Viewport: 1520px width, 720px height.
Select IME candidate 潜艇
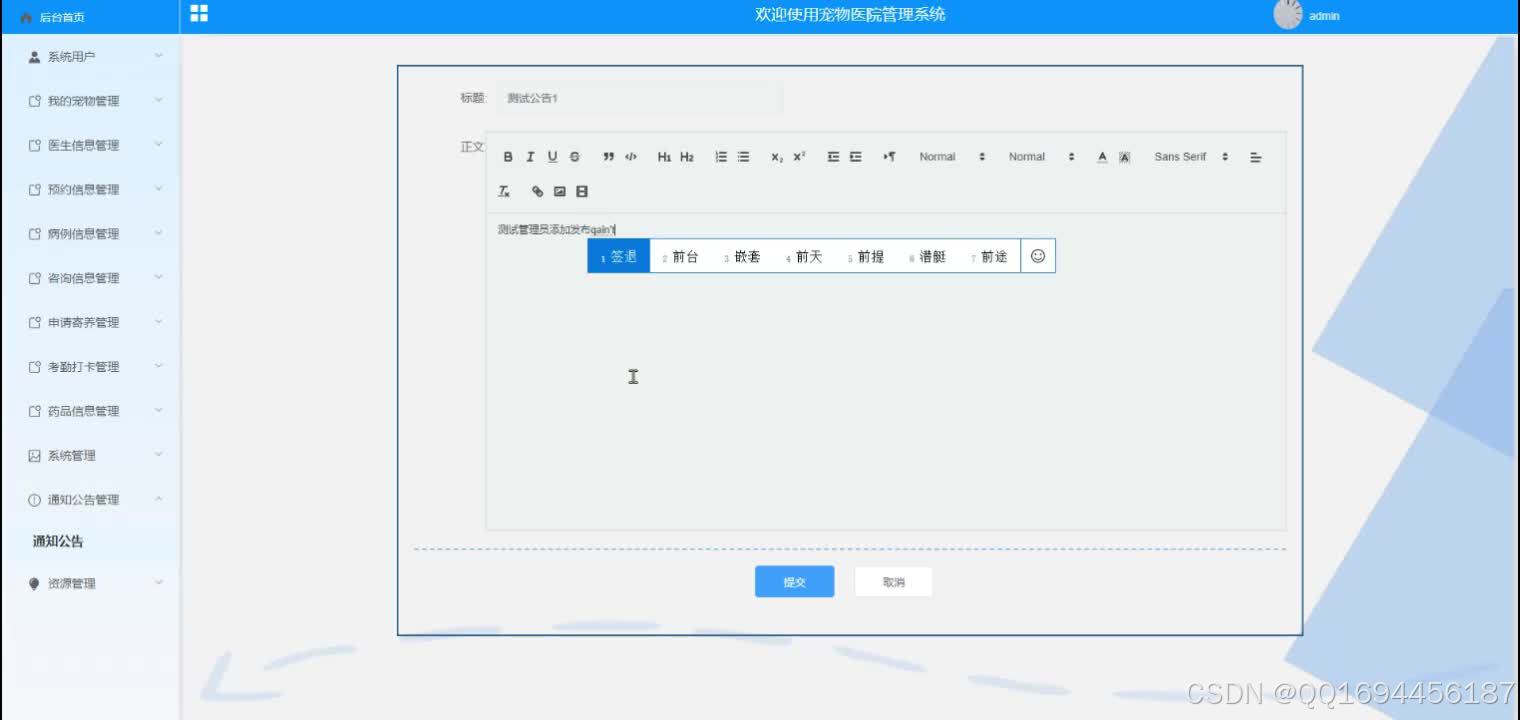point(928,257)
